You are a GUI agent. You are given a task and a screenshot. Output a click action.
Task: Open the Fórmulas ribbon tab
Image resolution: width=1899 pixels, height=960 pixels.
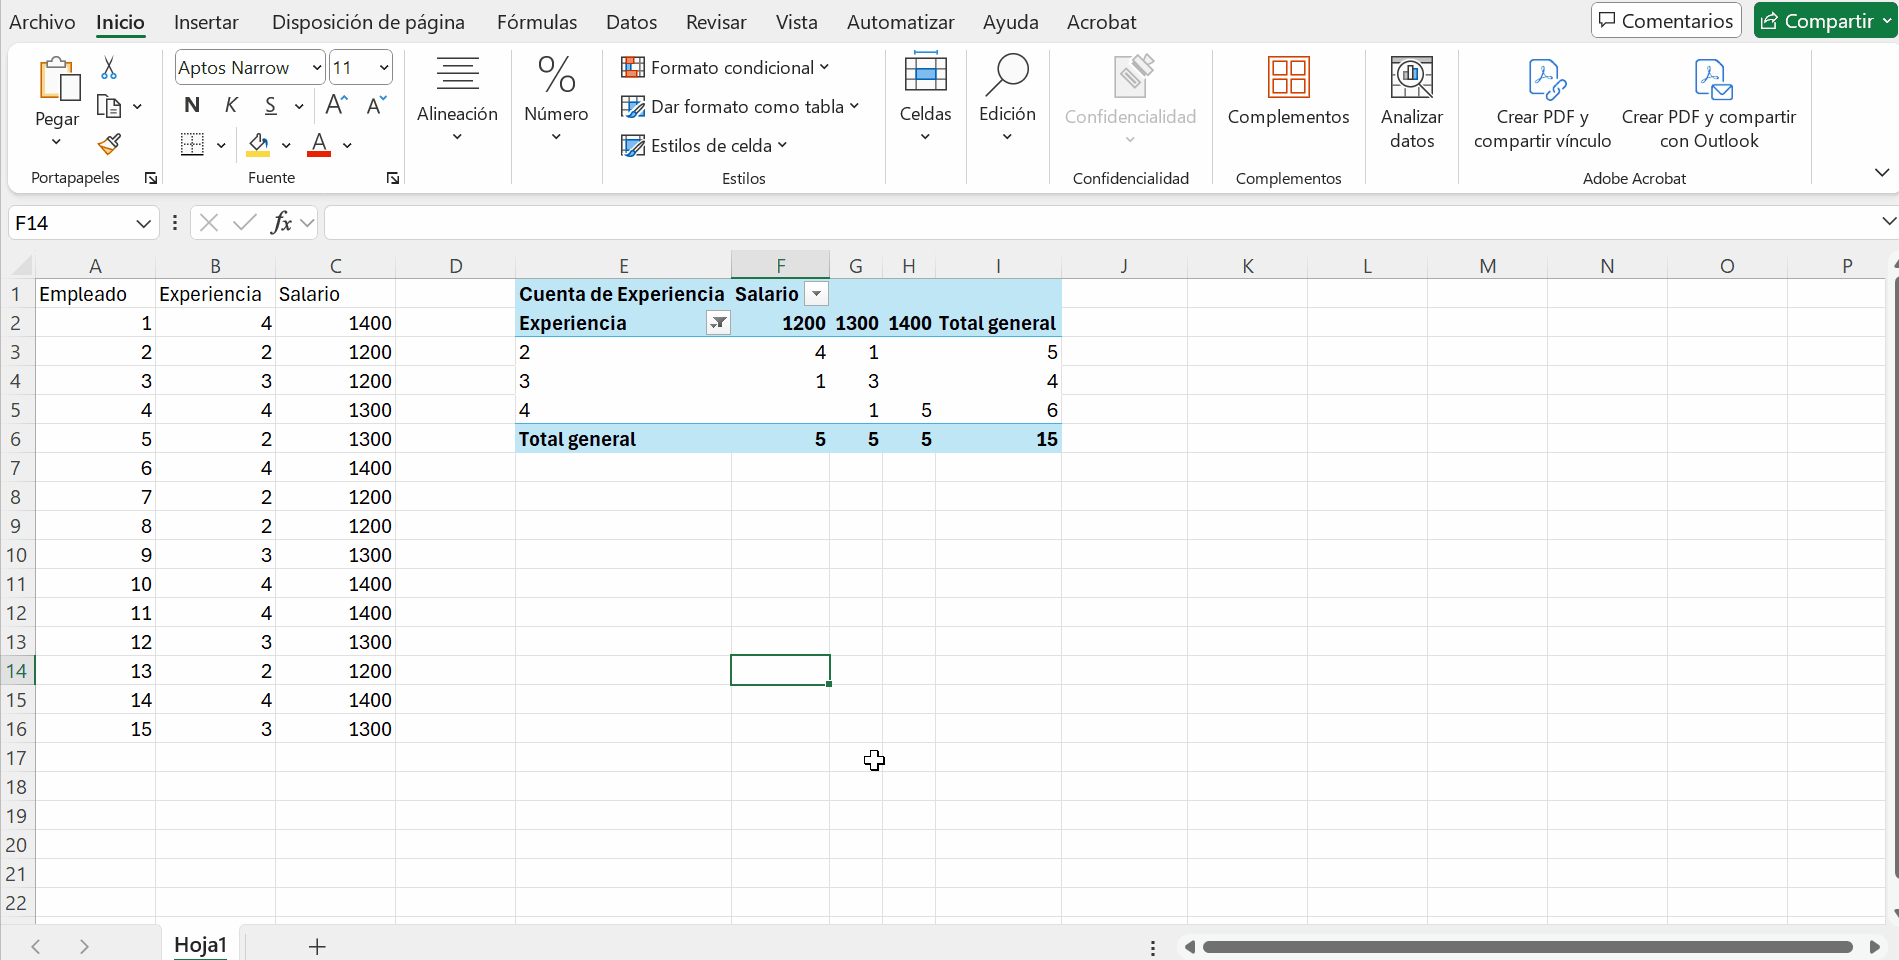tap(537, 22)
